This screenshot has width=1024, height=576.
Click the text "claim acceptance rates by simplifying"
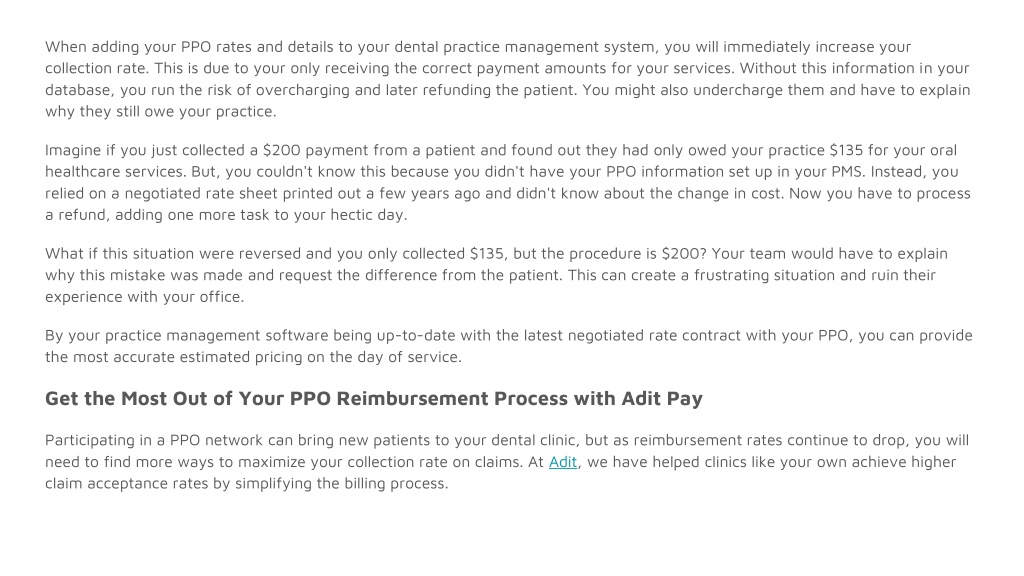pyautogui.click(x=189, y=484)
